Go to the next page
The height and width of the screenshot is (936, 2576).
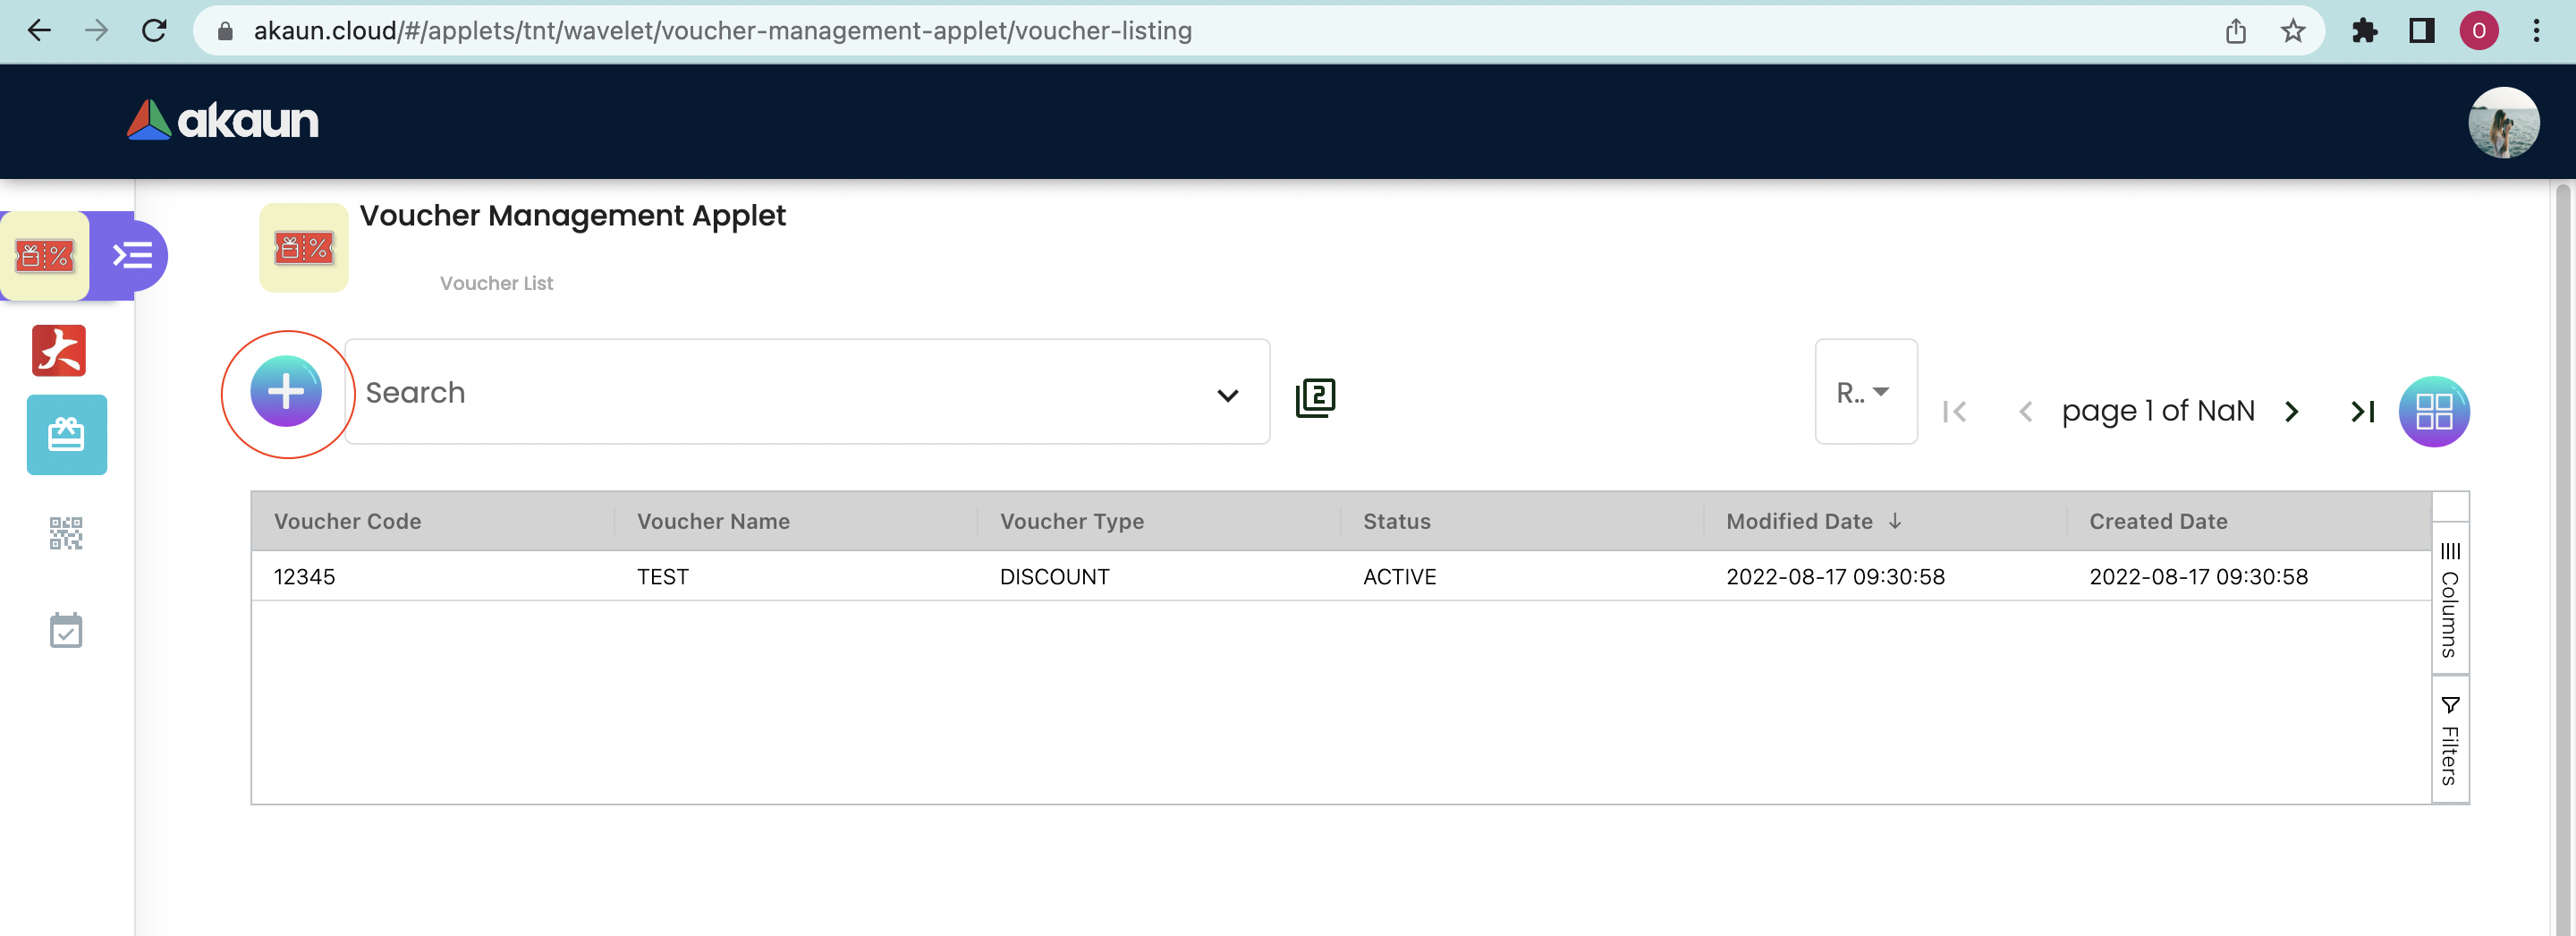(2292, 412)
